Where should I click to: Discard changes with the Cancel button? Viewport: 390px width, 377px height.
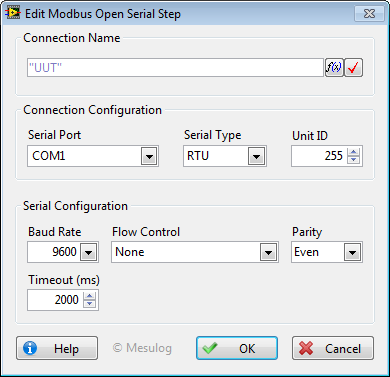point(333,348)
